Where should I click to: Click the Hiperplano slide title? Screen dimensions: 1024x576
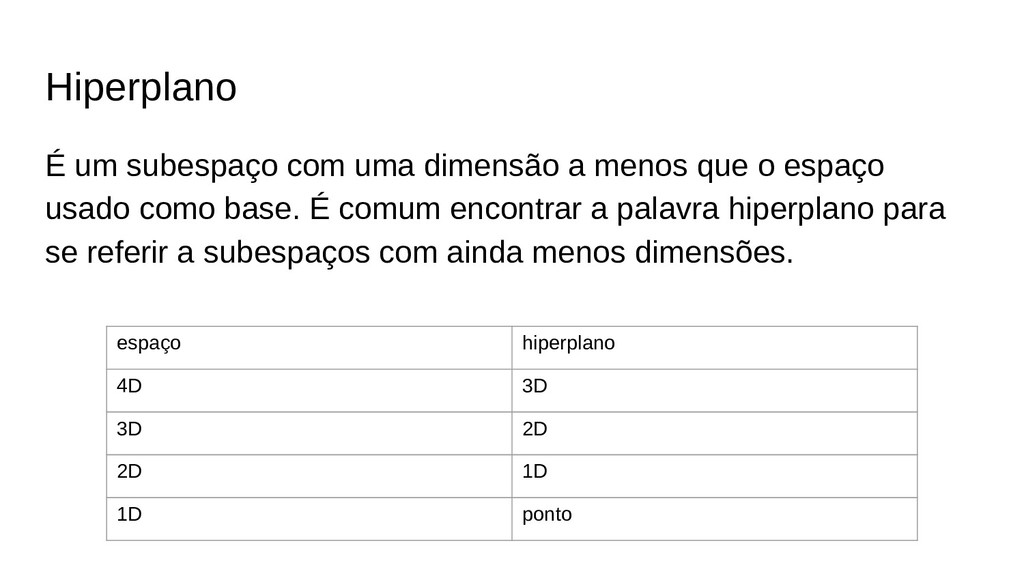tap(141, 88)
